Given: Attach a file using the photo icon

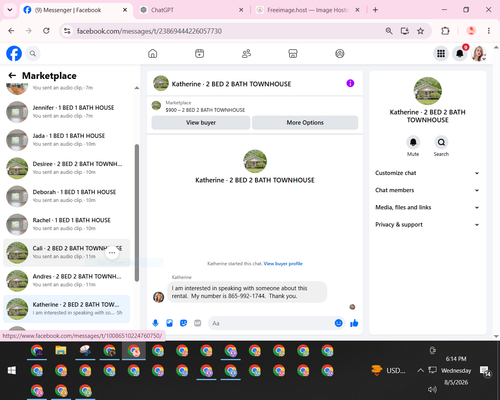Looking at the screenshot, I should pos(169,323).
